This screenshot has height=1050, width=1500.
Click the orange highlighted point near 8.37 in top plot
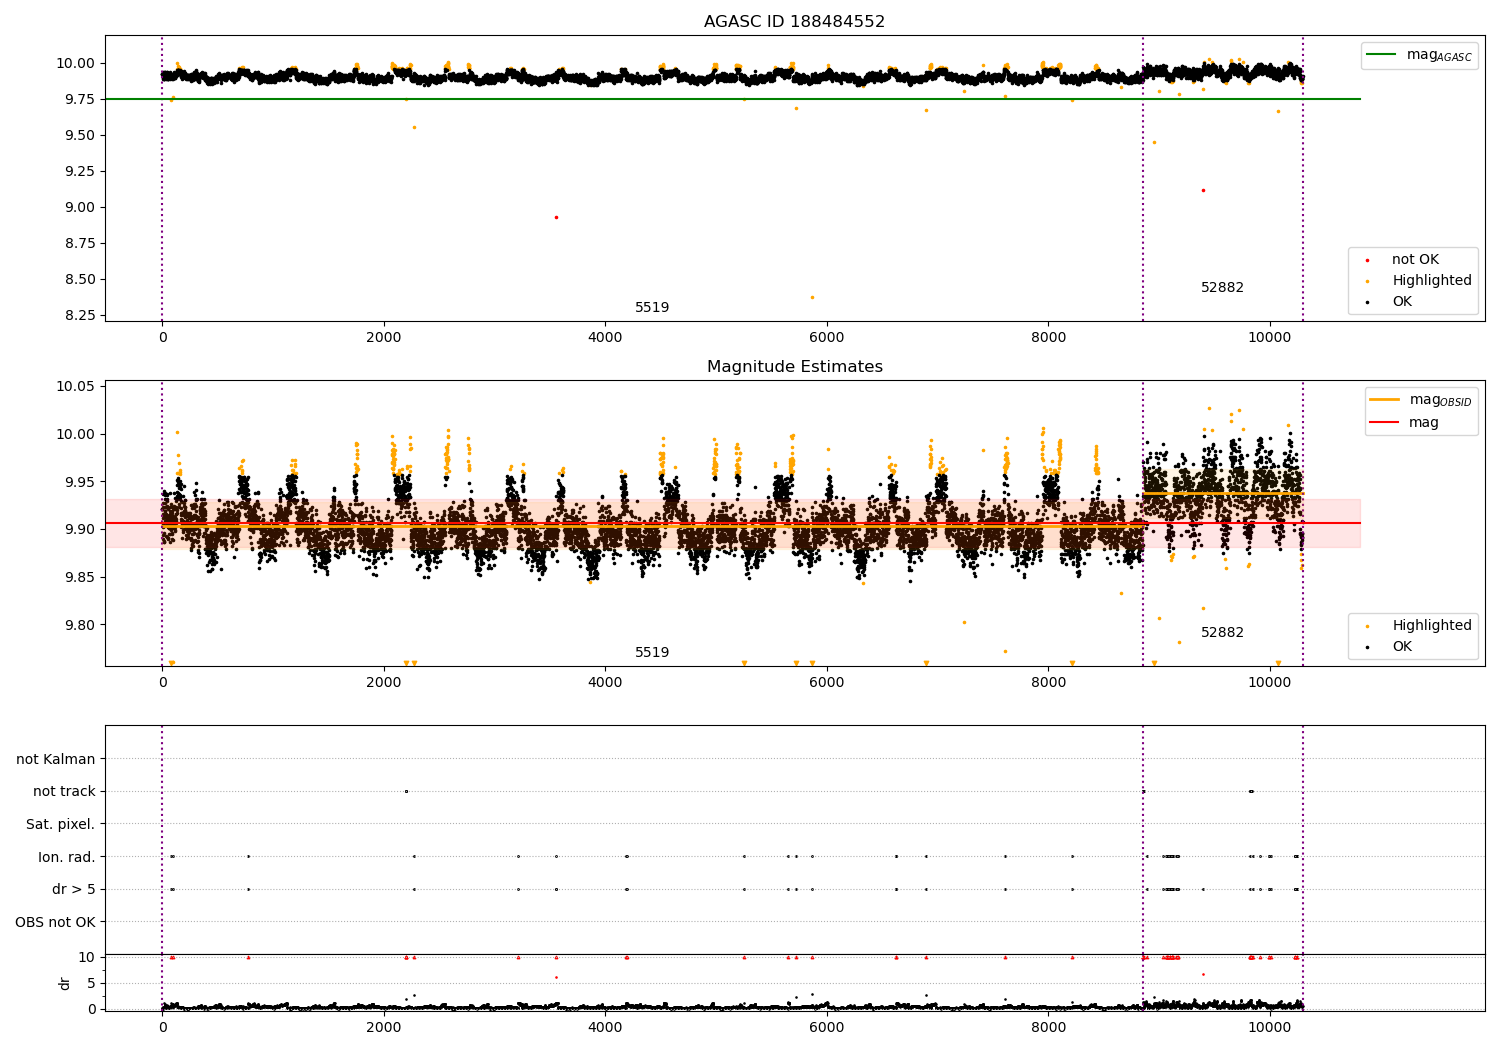click(x=812, y=297)
